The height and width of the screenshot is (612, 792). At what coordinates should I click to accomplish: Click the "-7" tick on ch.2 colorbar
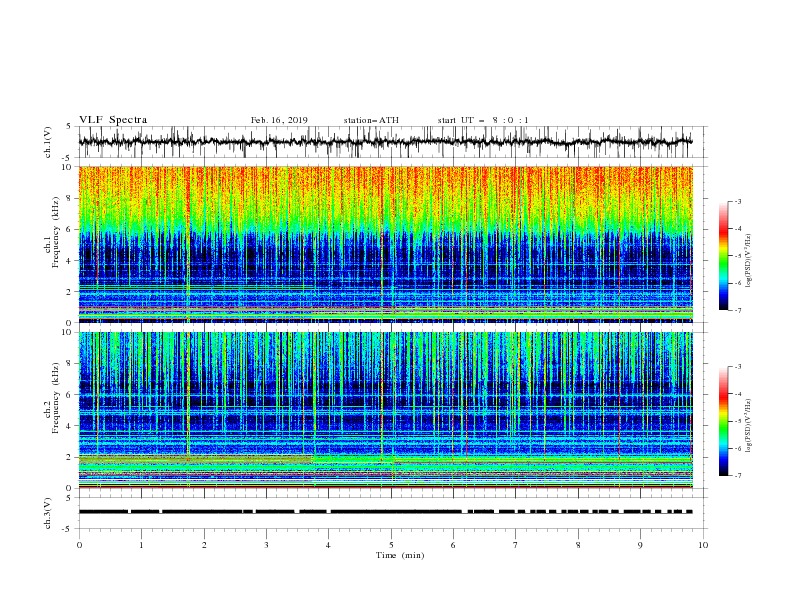tap(738, 476)
